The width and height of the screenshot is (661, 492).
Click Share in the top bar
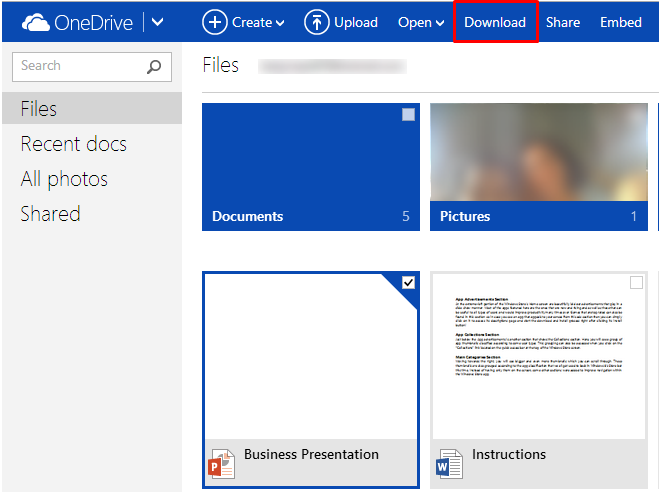(563, 22)
